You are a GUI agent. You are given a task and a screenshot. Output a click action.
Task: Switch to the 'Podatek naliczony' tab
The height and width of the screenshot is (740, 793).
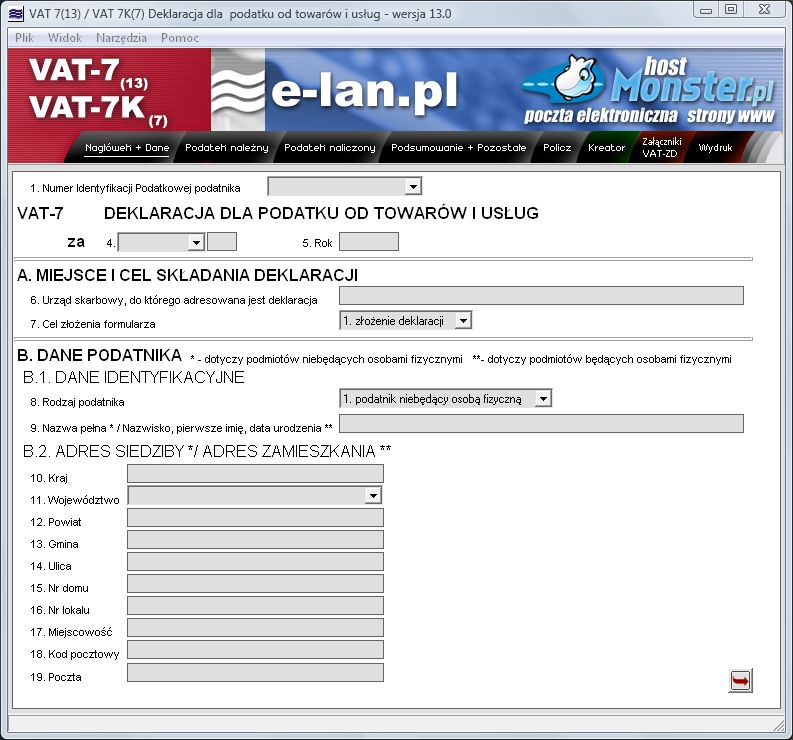tap(330, 148)
